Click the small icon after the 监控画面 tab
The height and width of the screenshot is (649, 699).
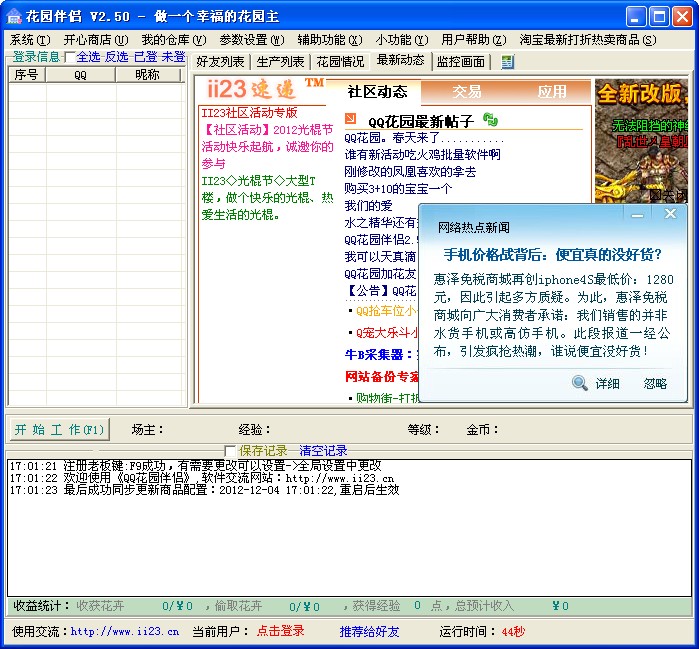[x=508, y=62]
